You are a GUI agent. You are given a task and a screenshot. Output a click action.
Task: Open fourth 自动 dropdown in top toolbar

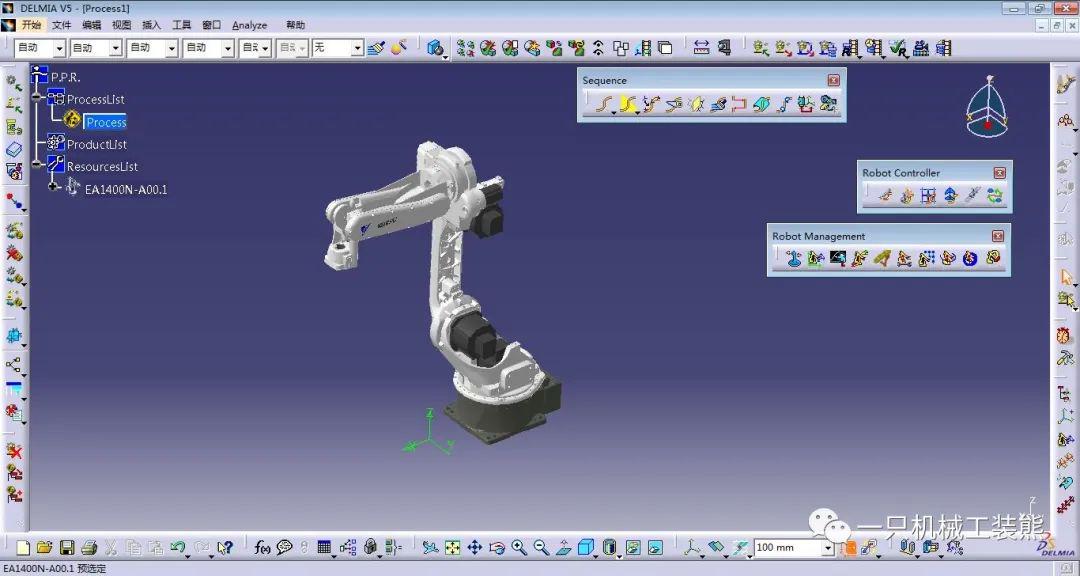[x=228, y=48]
